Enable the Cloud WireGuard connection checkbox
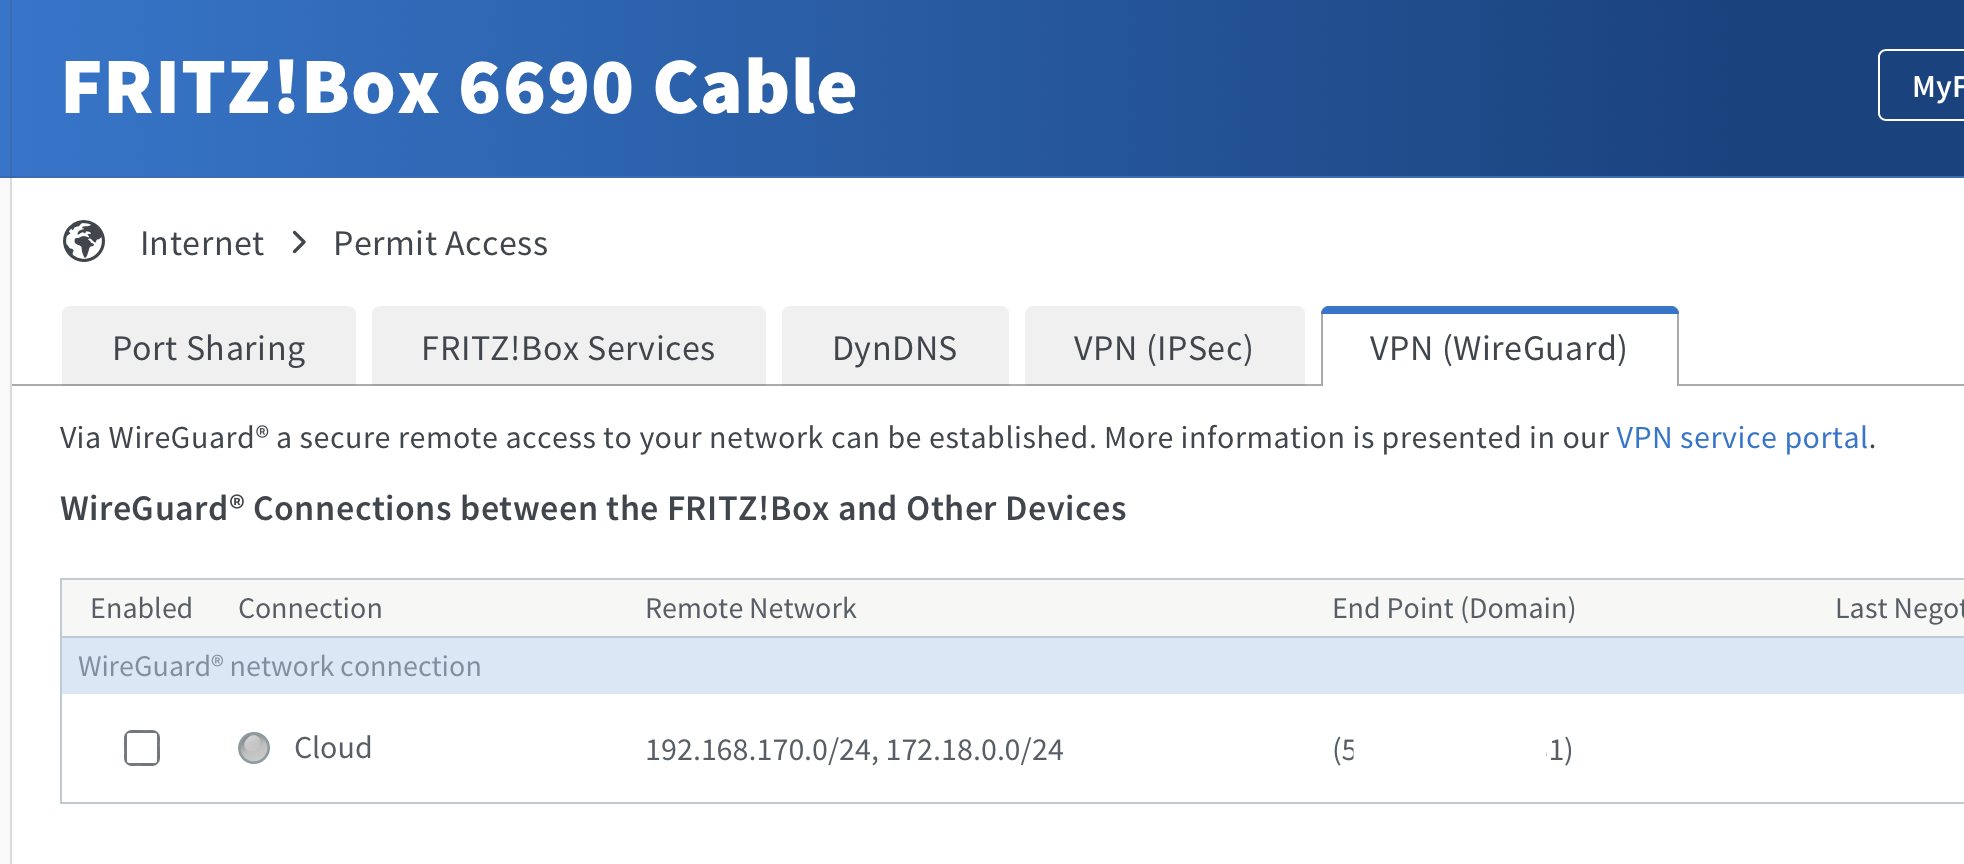The image size is (1964, 864). click(x=142, y=748)
